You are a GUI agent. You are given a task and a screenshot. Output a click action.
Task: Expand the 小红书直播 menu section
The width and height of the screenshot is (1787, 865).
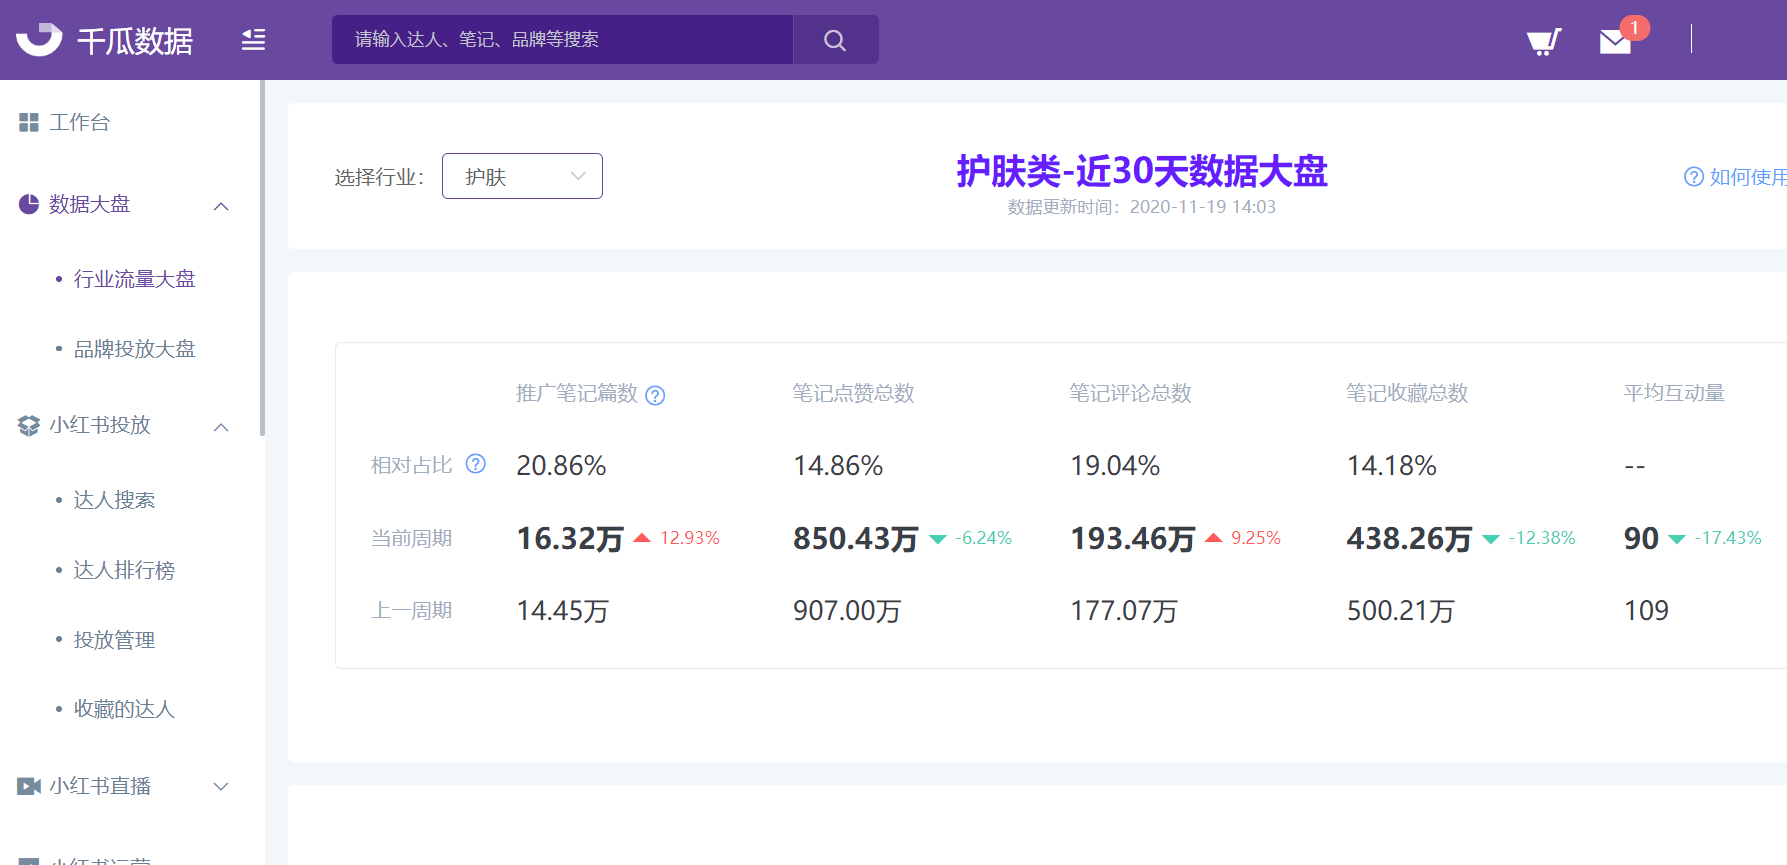[222, 787]
